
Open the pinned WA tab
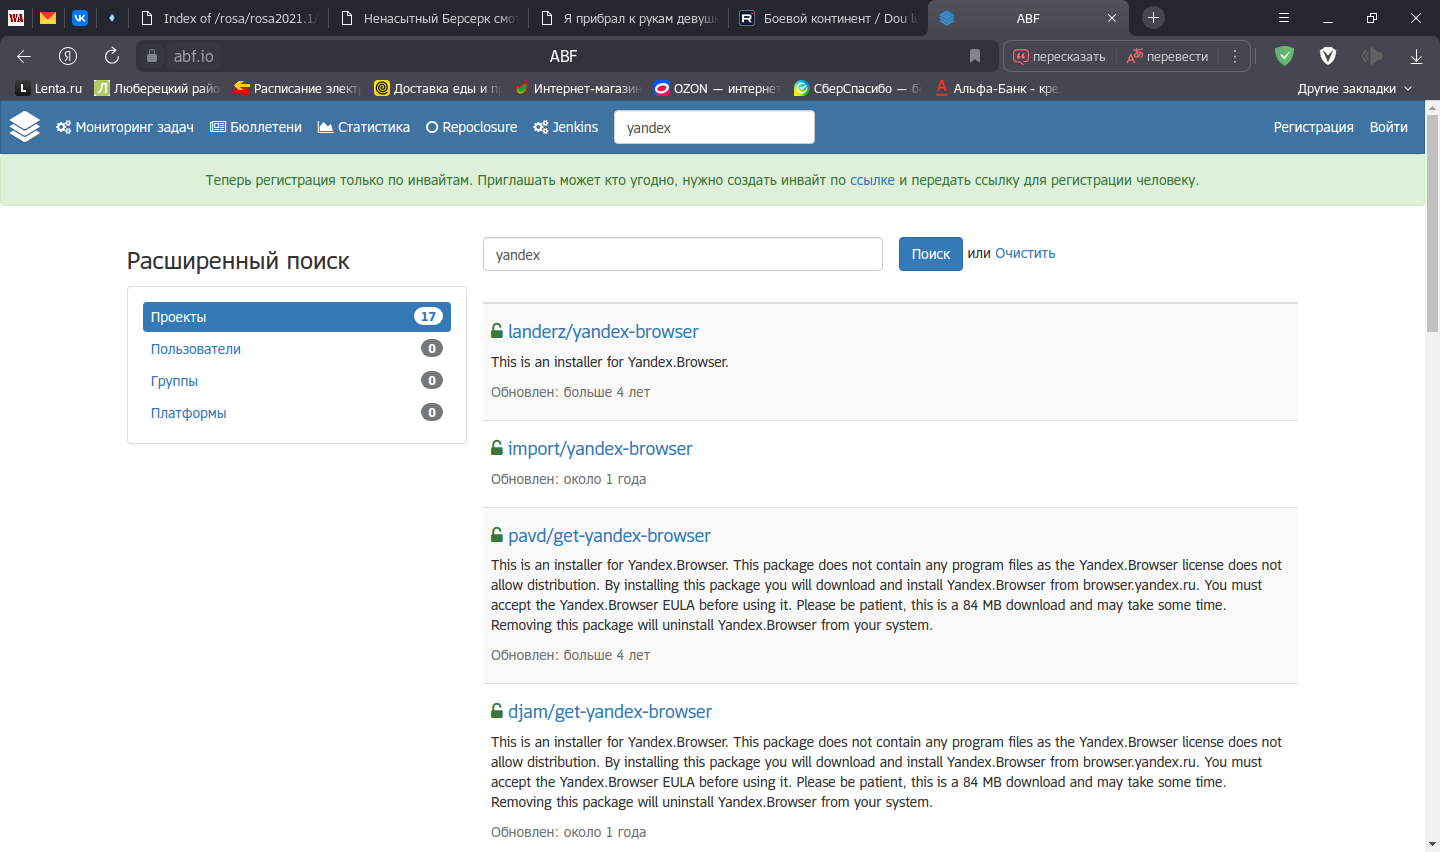point(16,18)
